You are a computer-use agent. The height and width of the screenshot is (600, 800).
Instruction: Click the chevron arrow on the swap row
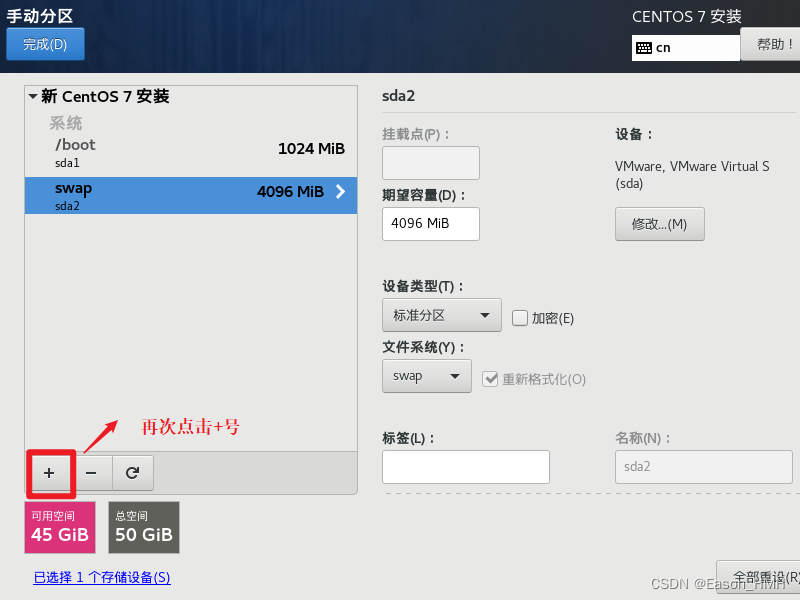coord(340,191)
